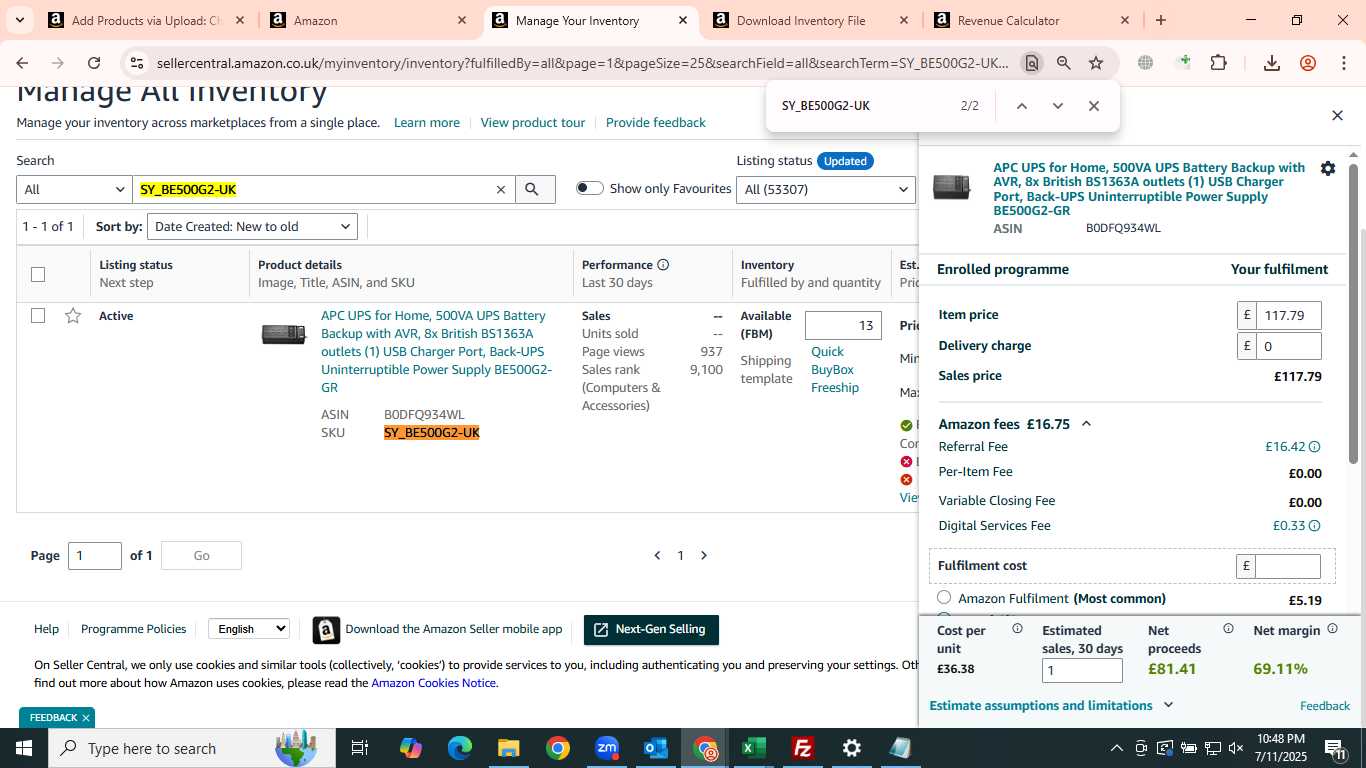Go to next inventory page arrow
1366x768 pixels.
pos(704,555)
